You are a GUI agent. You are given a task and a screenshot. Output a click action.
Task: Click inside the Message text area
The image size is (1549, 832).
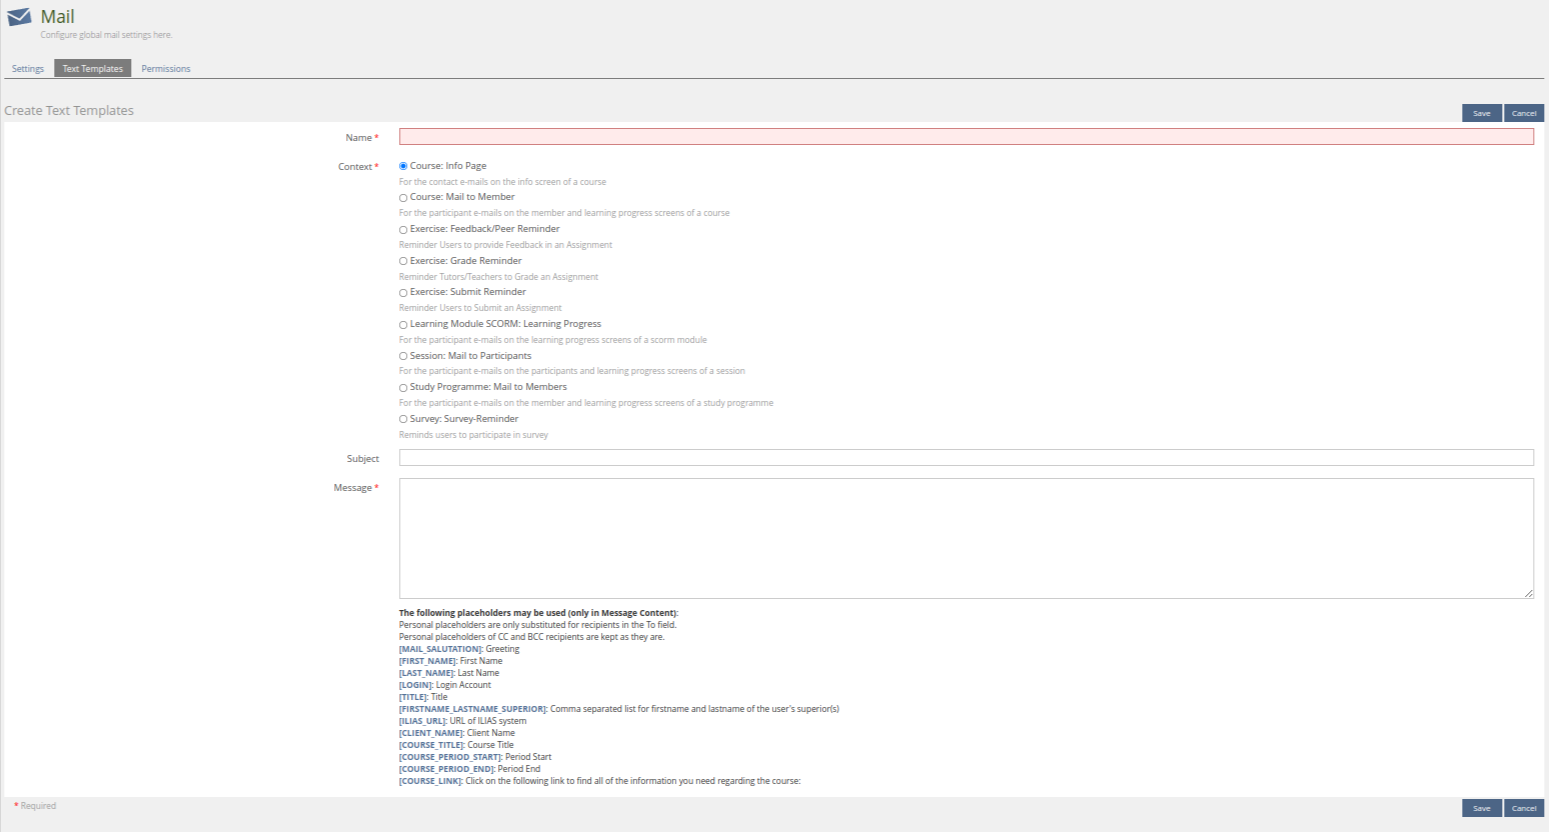coord(965,538)
